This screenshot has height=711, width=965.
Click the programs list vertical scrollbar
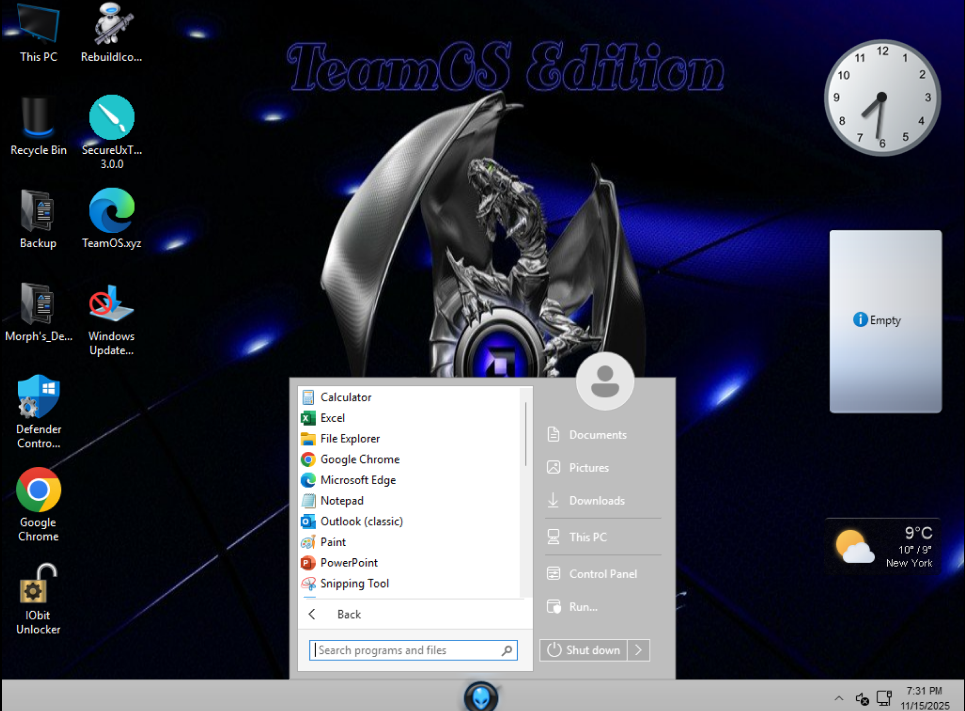(525, 435)
